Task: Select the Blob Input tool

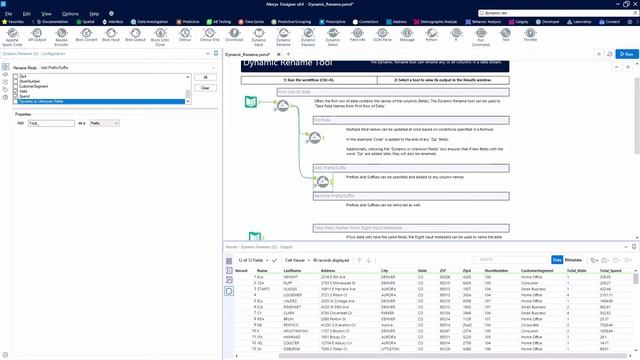Action: coord(111,35)
